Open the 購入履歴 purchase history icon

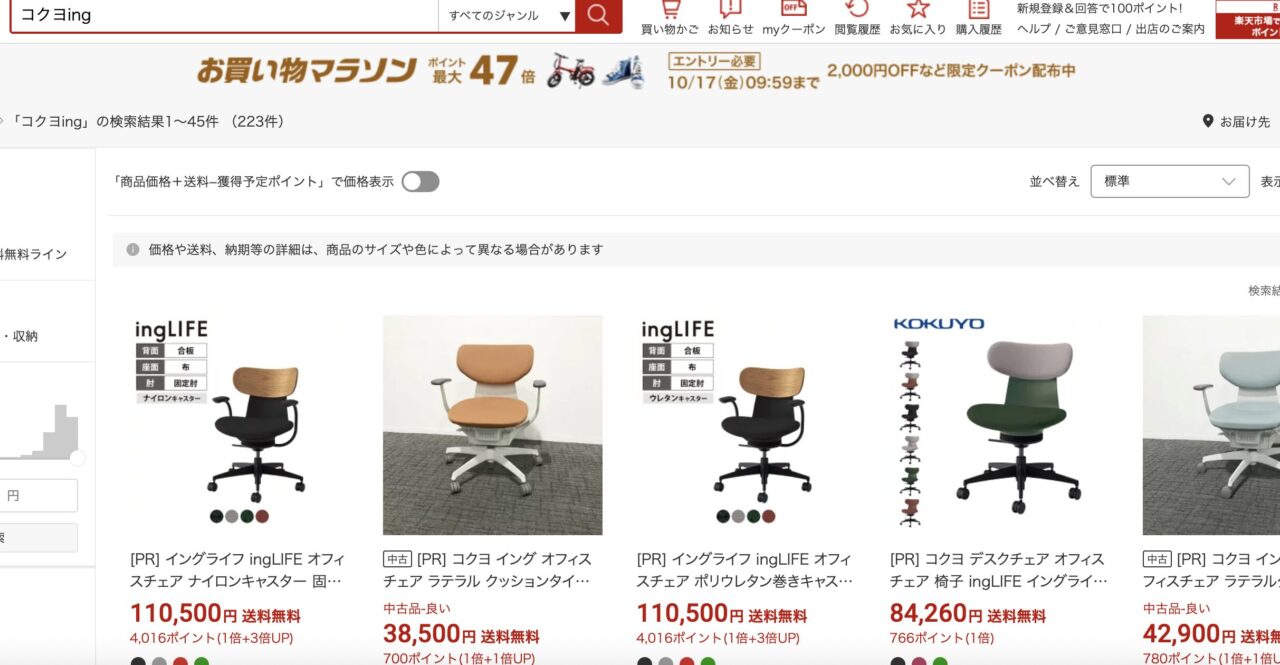pos(978,9)
